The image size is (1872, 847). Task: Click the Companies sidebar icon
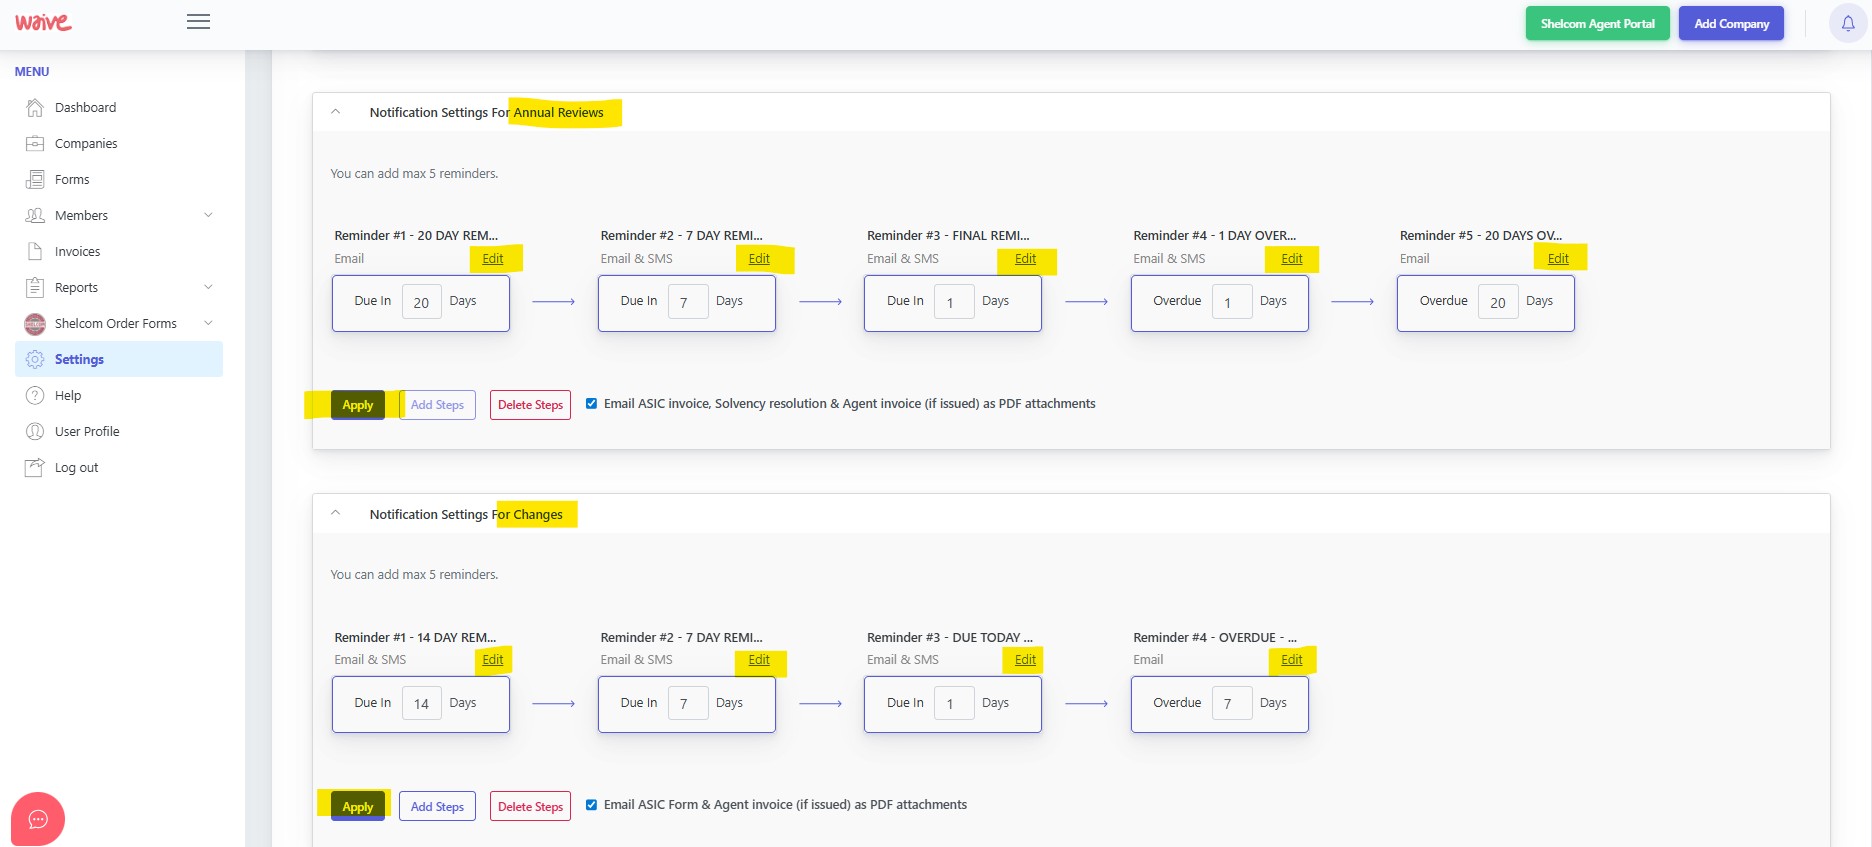(x=35, y=143)
